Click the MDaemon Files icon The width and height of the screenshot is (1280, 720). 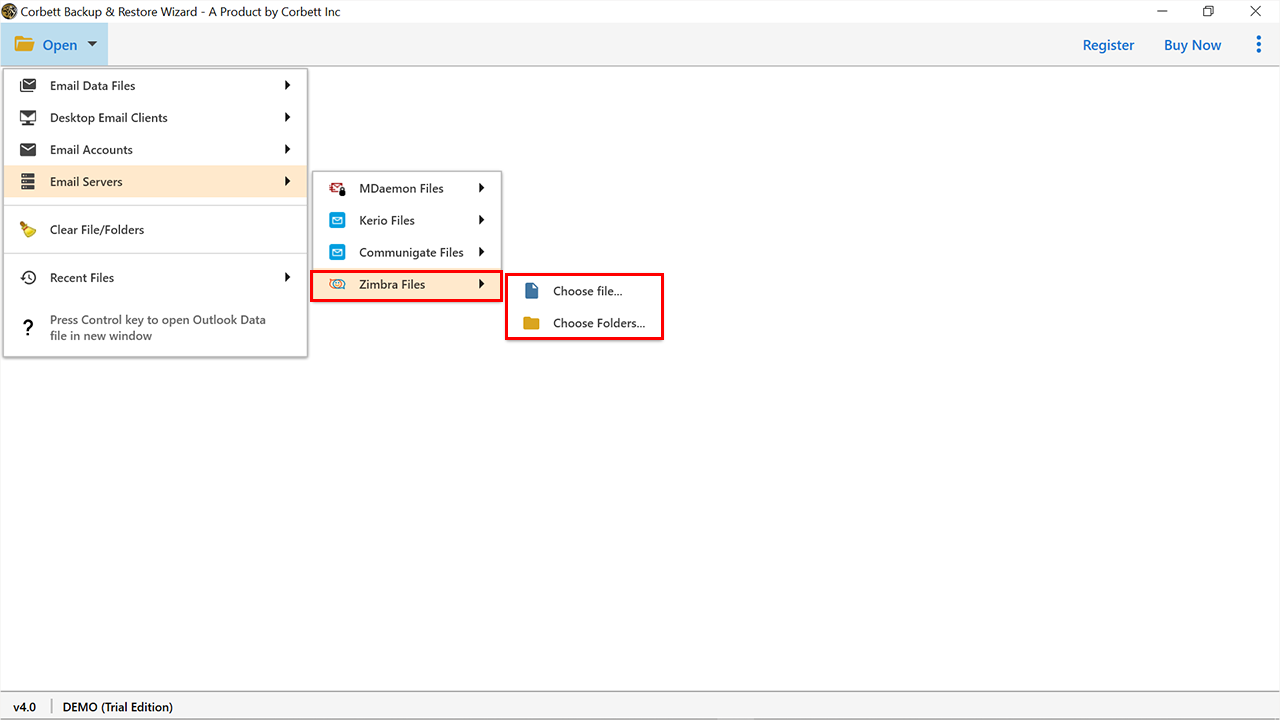tap(338, 188)
